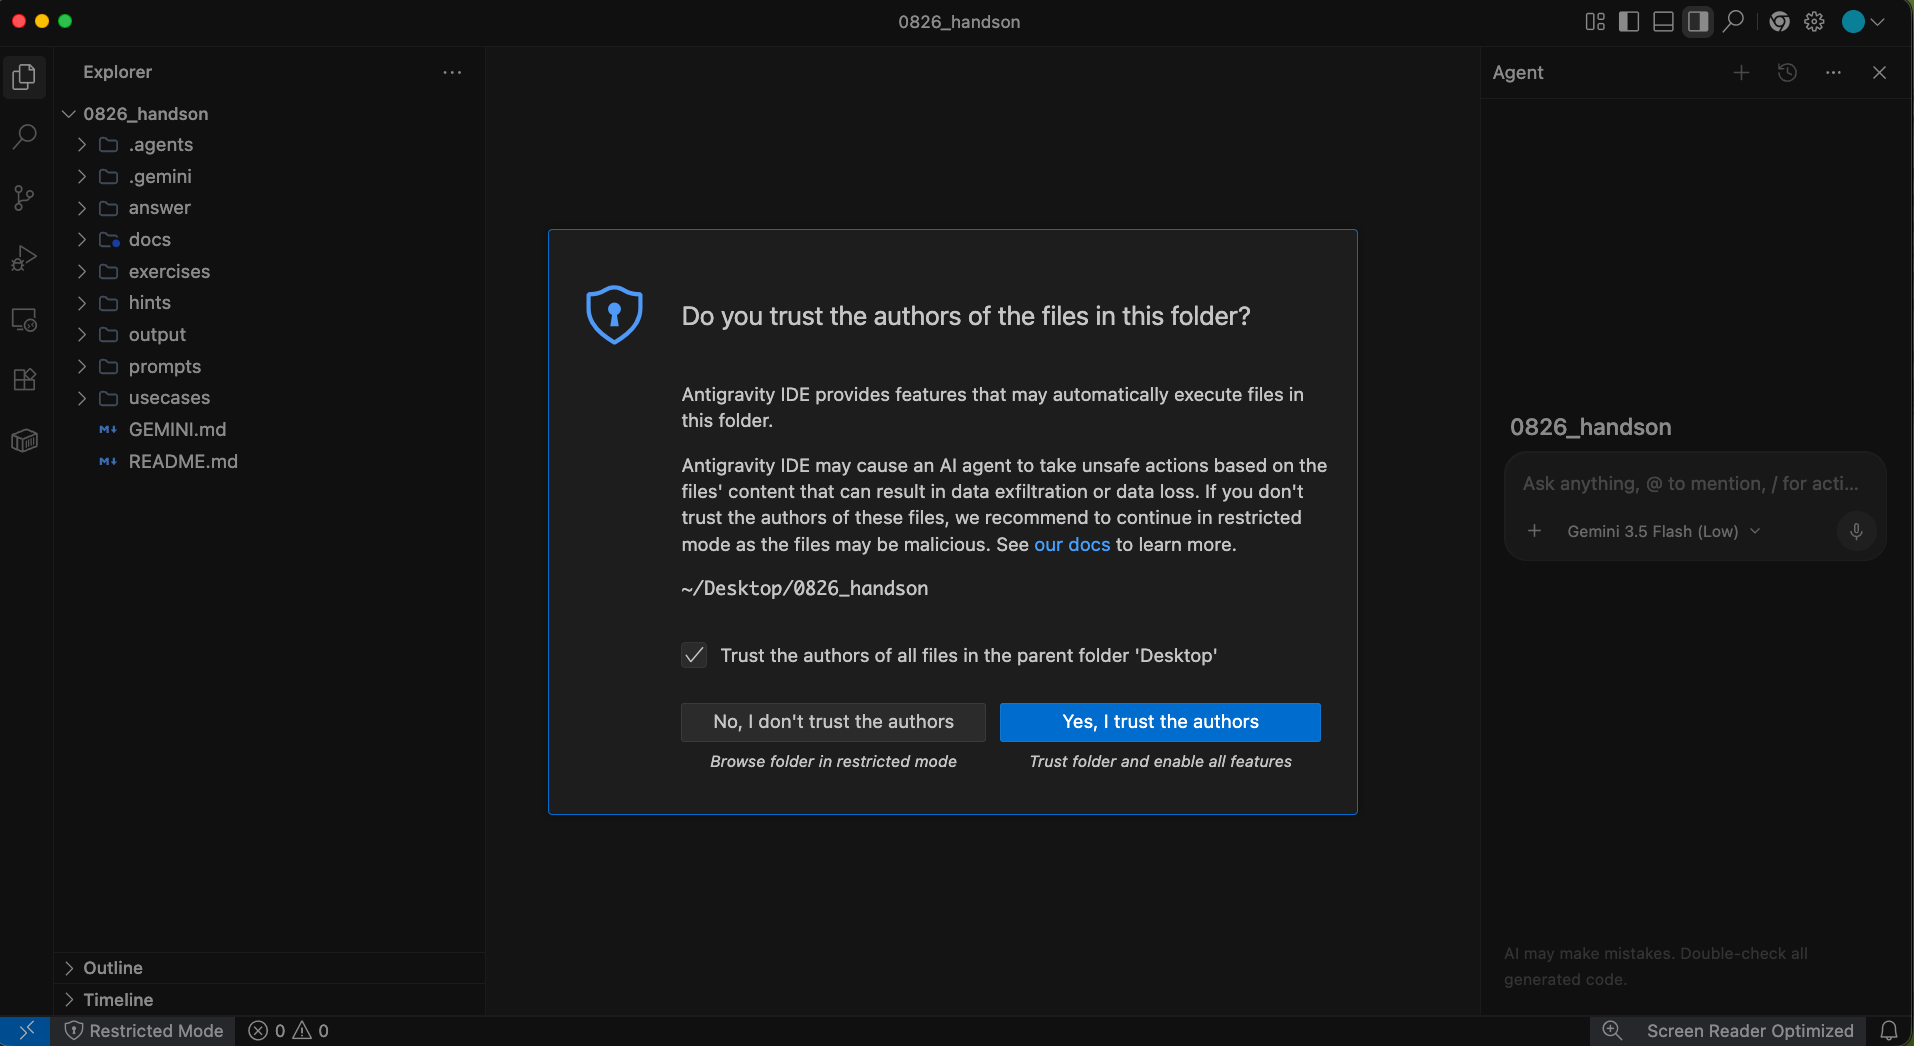The width and height of the screenshot is (1914, 1046).
Task: Click the 0826_handson heading in Agent panel
Action: coord(1590,427)
